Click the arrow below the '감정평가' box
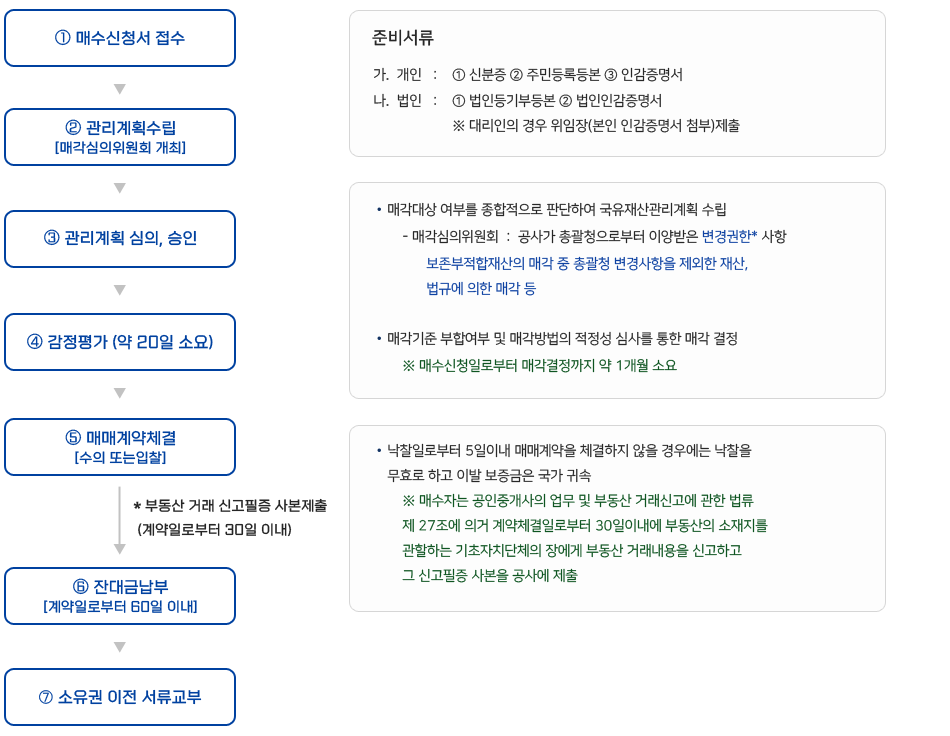The height and width of the screenshot is (736, 950). pyautogui.click(x=120, y=393)
